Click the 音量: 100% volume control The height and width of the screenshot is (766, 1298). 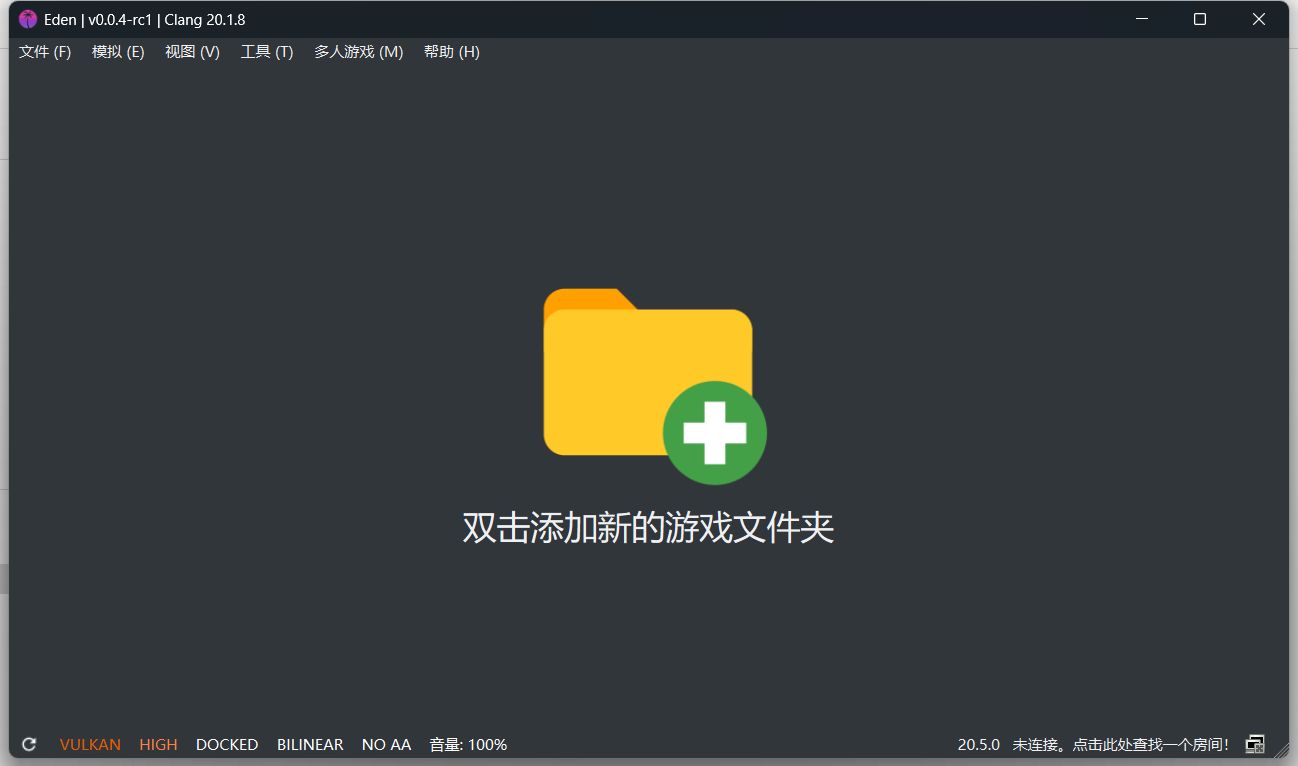pyautogui.click(x=468, y=745)
